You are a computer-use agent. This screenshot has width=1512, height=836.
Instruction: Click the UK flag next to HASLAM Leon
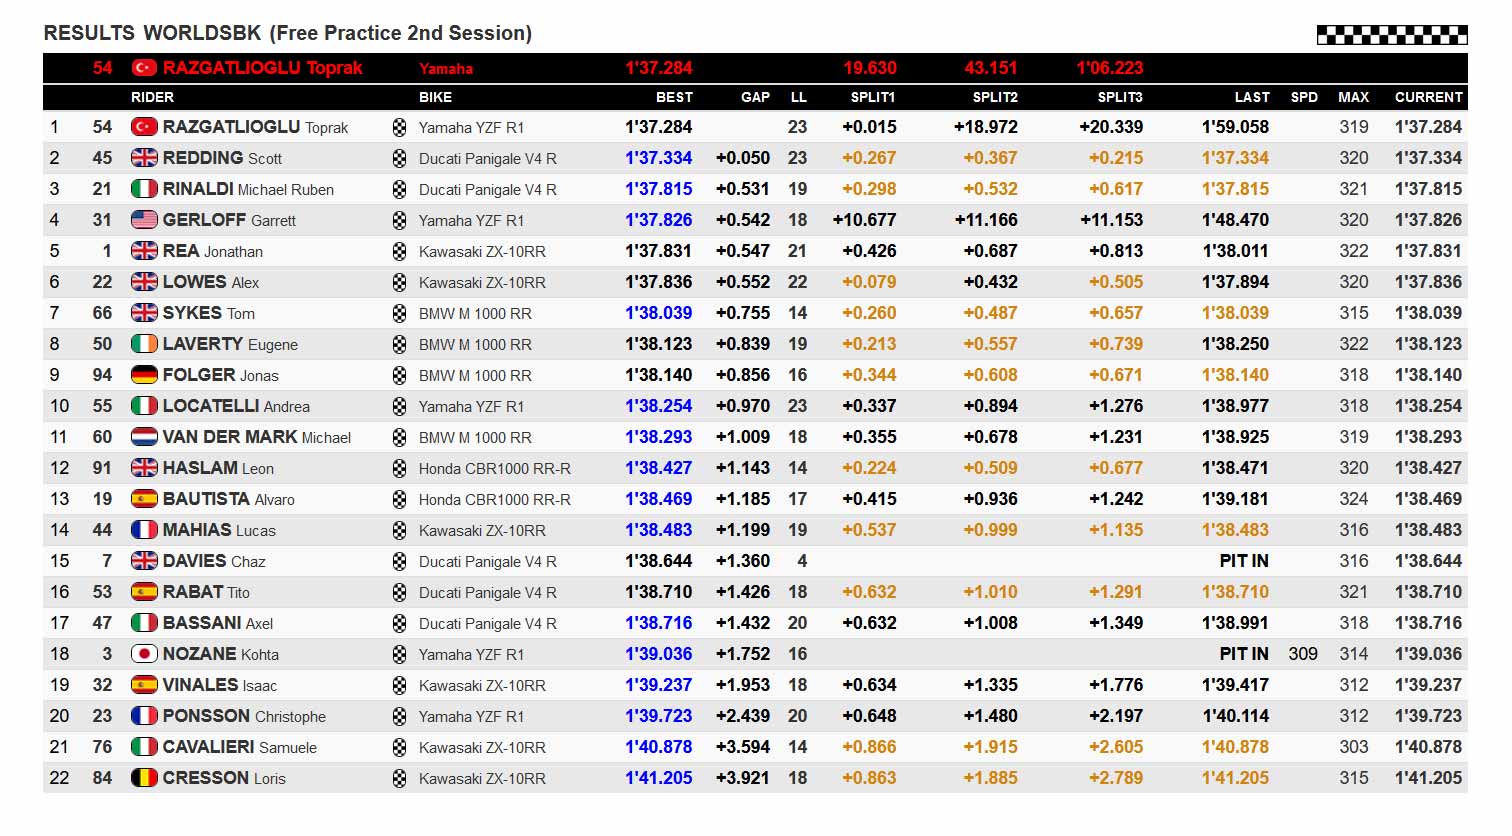[144, 468]
